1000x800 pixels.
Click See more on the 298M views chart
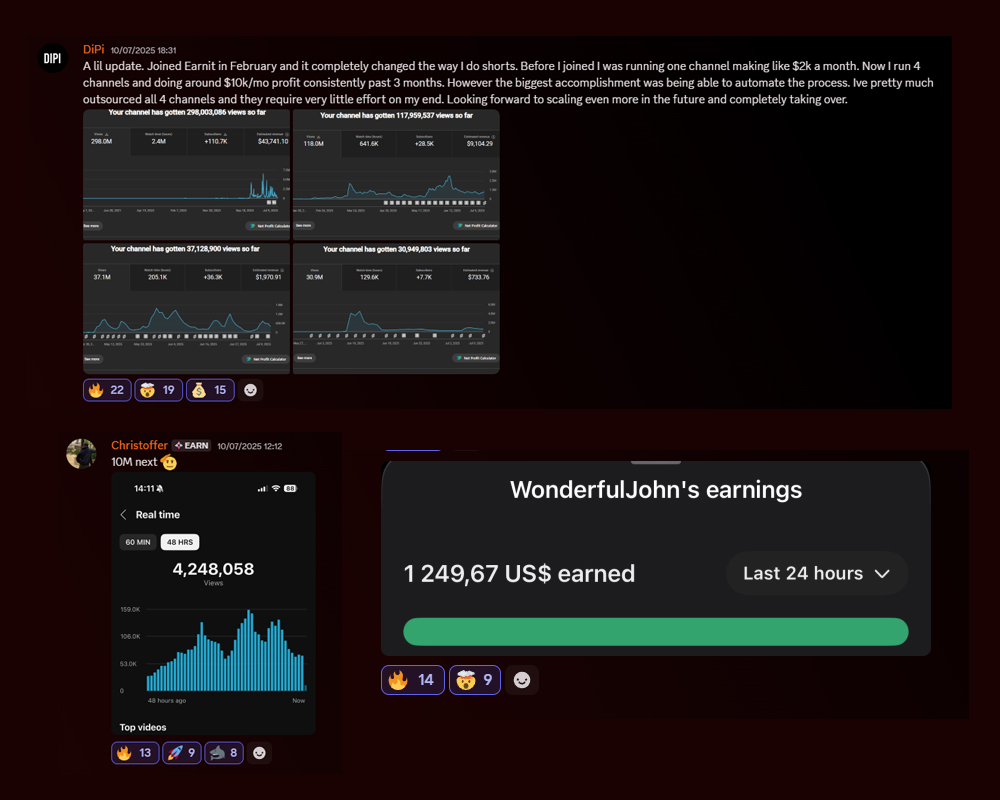pyautogui.click(x=92, y=227)
